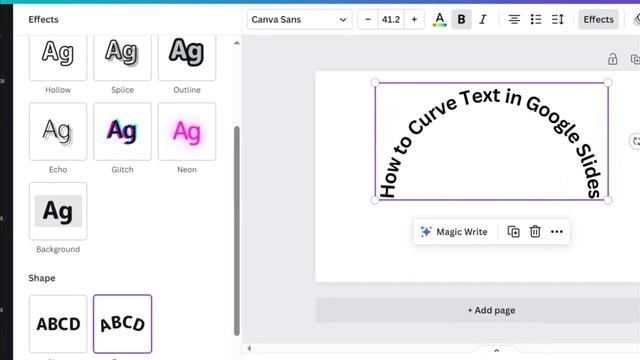Open the text color picker
The width and height of the screenshot is (640, 360).
(x=440, y=20)
